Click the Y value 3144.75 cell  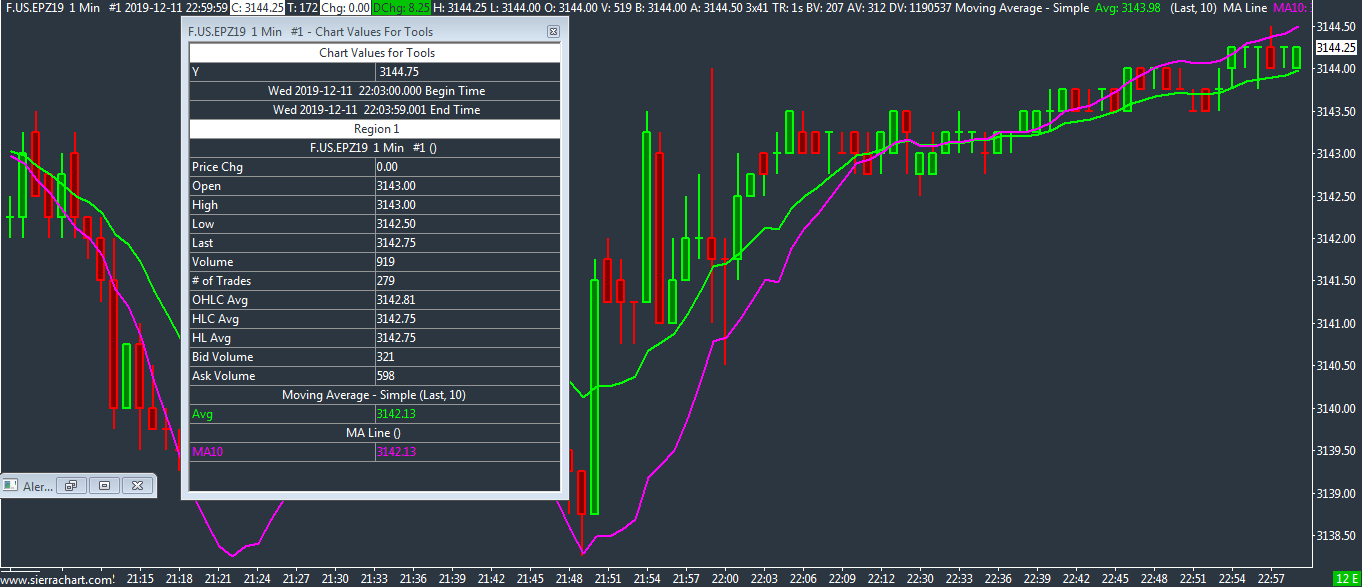point(468,72)
